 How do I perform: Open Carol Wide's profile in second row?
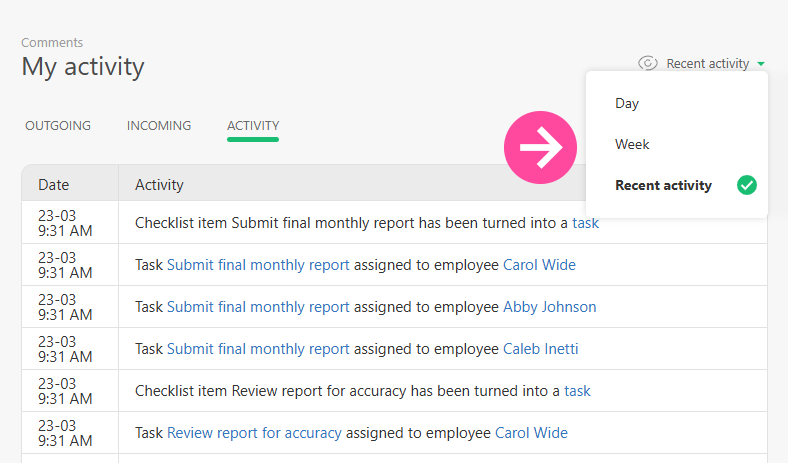(539, 265)
